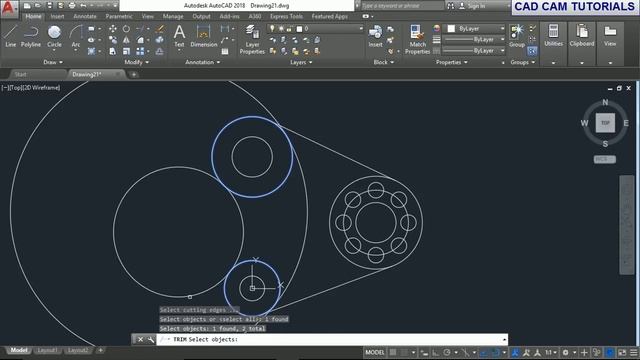640x360 pixels.
Task: Expand the Block panel dropdown
Action: click(384, 62)
